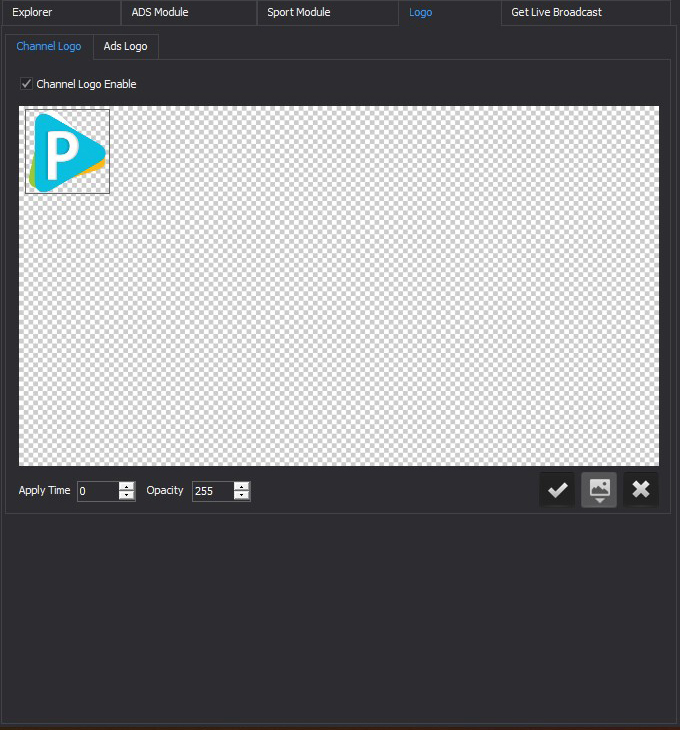This screenshot has width=680, height=730.
Task: Confirm the logo with the checkmark button
Action: (557, 490)
